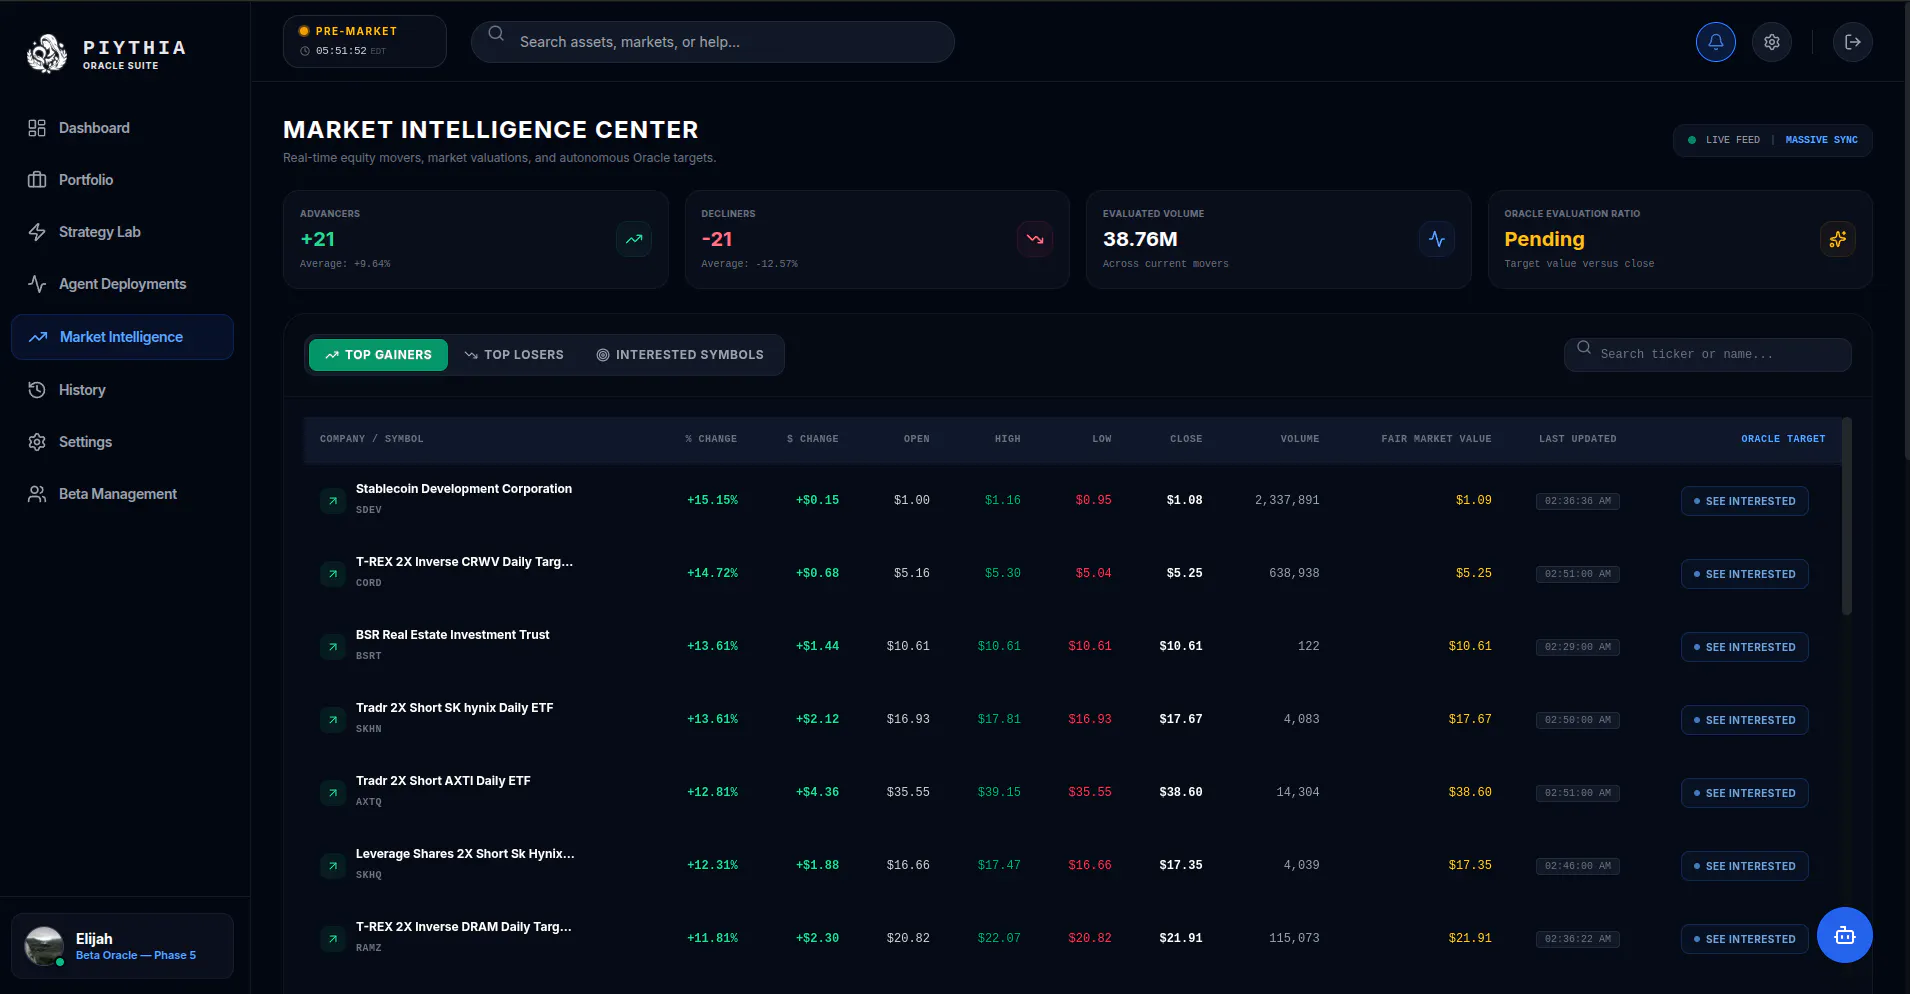Click the Evaluated Volume pulse icon

click(x=1437, y=239)
